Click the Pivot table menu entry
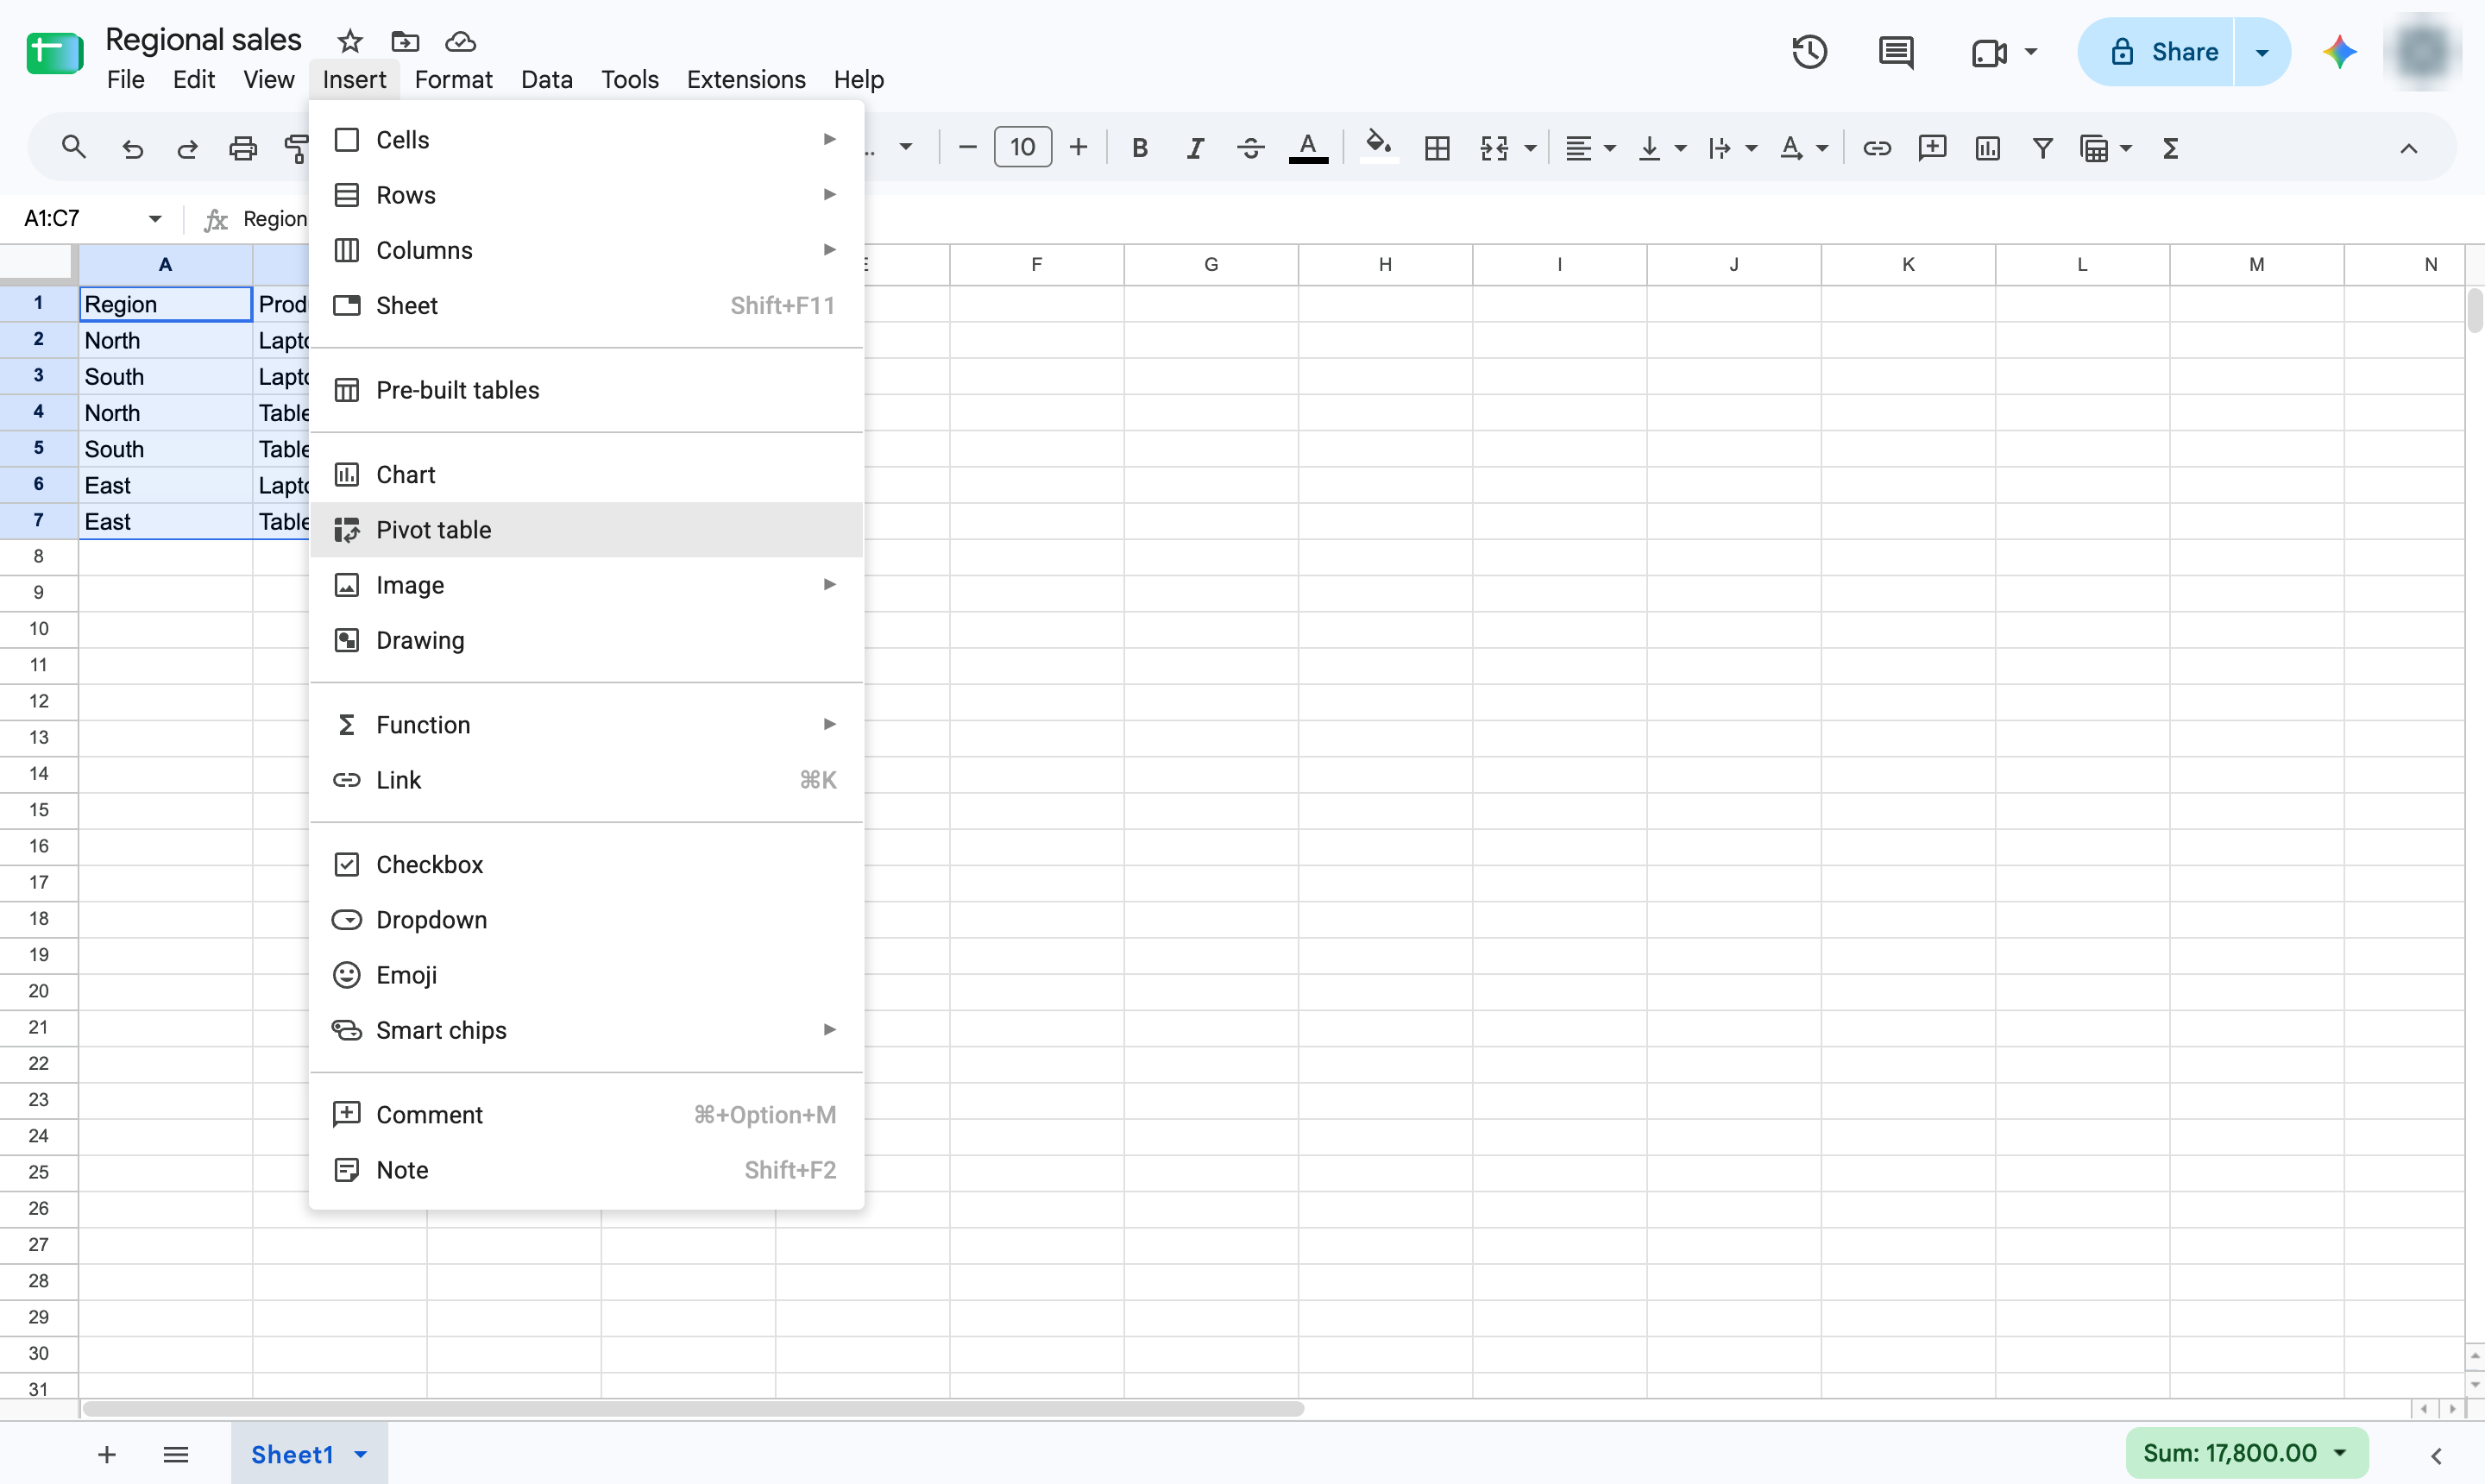The image size is (2485, 1484). tap(586, 529)
